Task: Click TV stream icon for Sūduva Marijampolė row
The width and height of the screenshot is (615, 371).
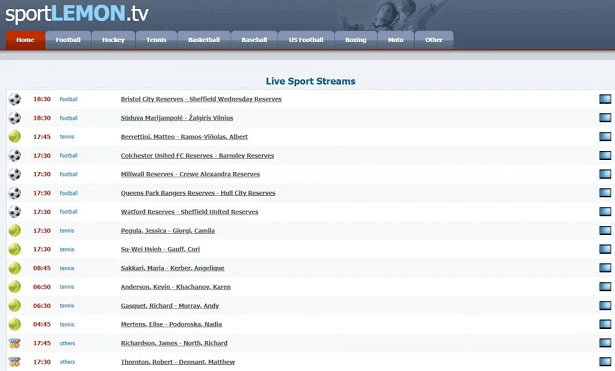Action: tap(605, 118)
